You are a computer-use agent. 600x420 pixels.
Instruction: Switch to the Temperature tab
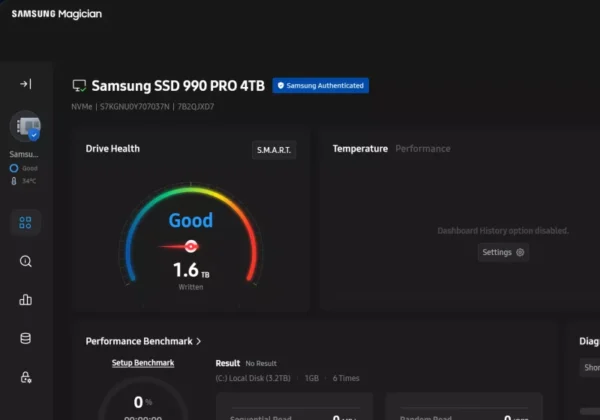click(360, 149)
